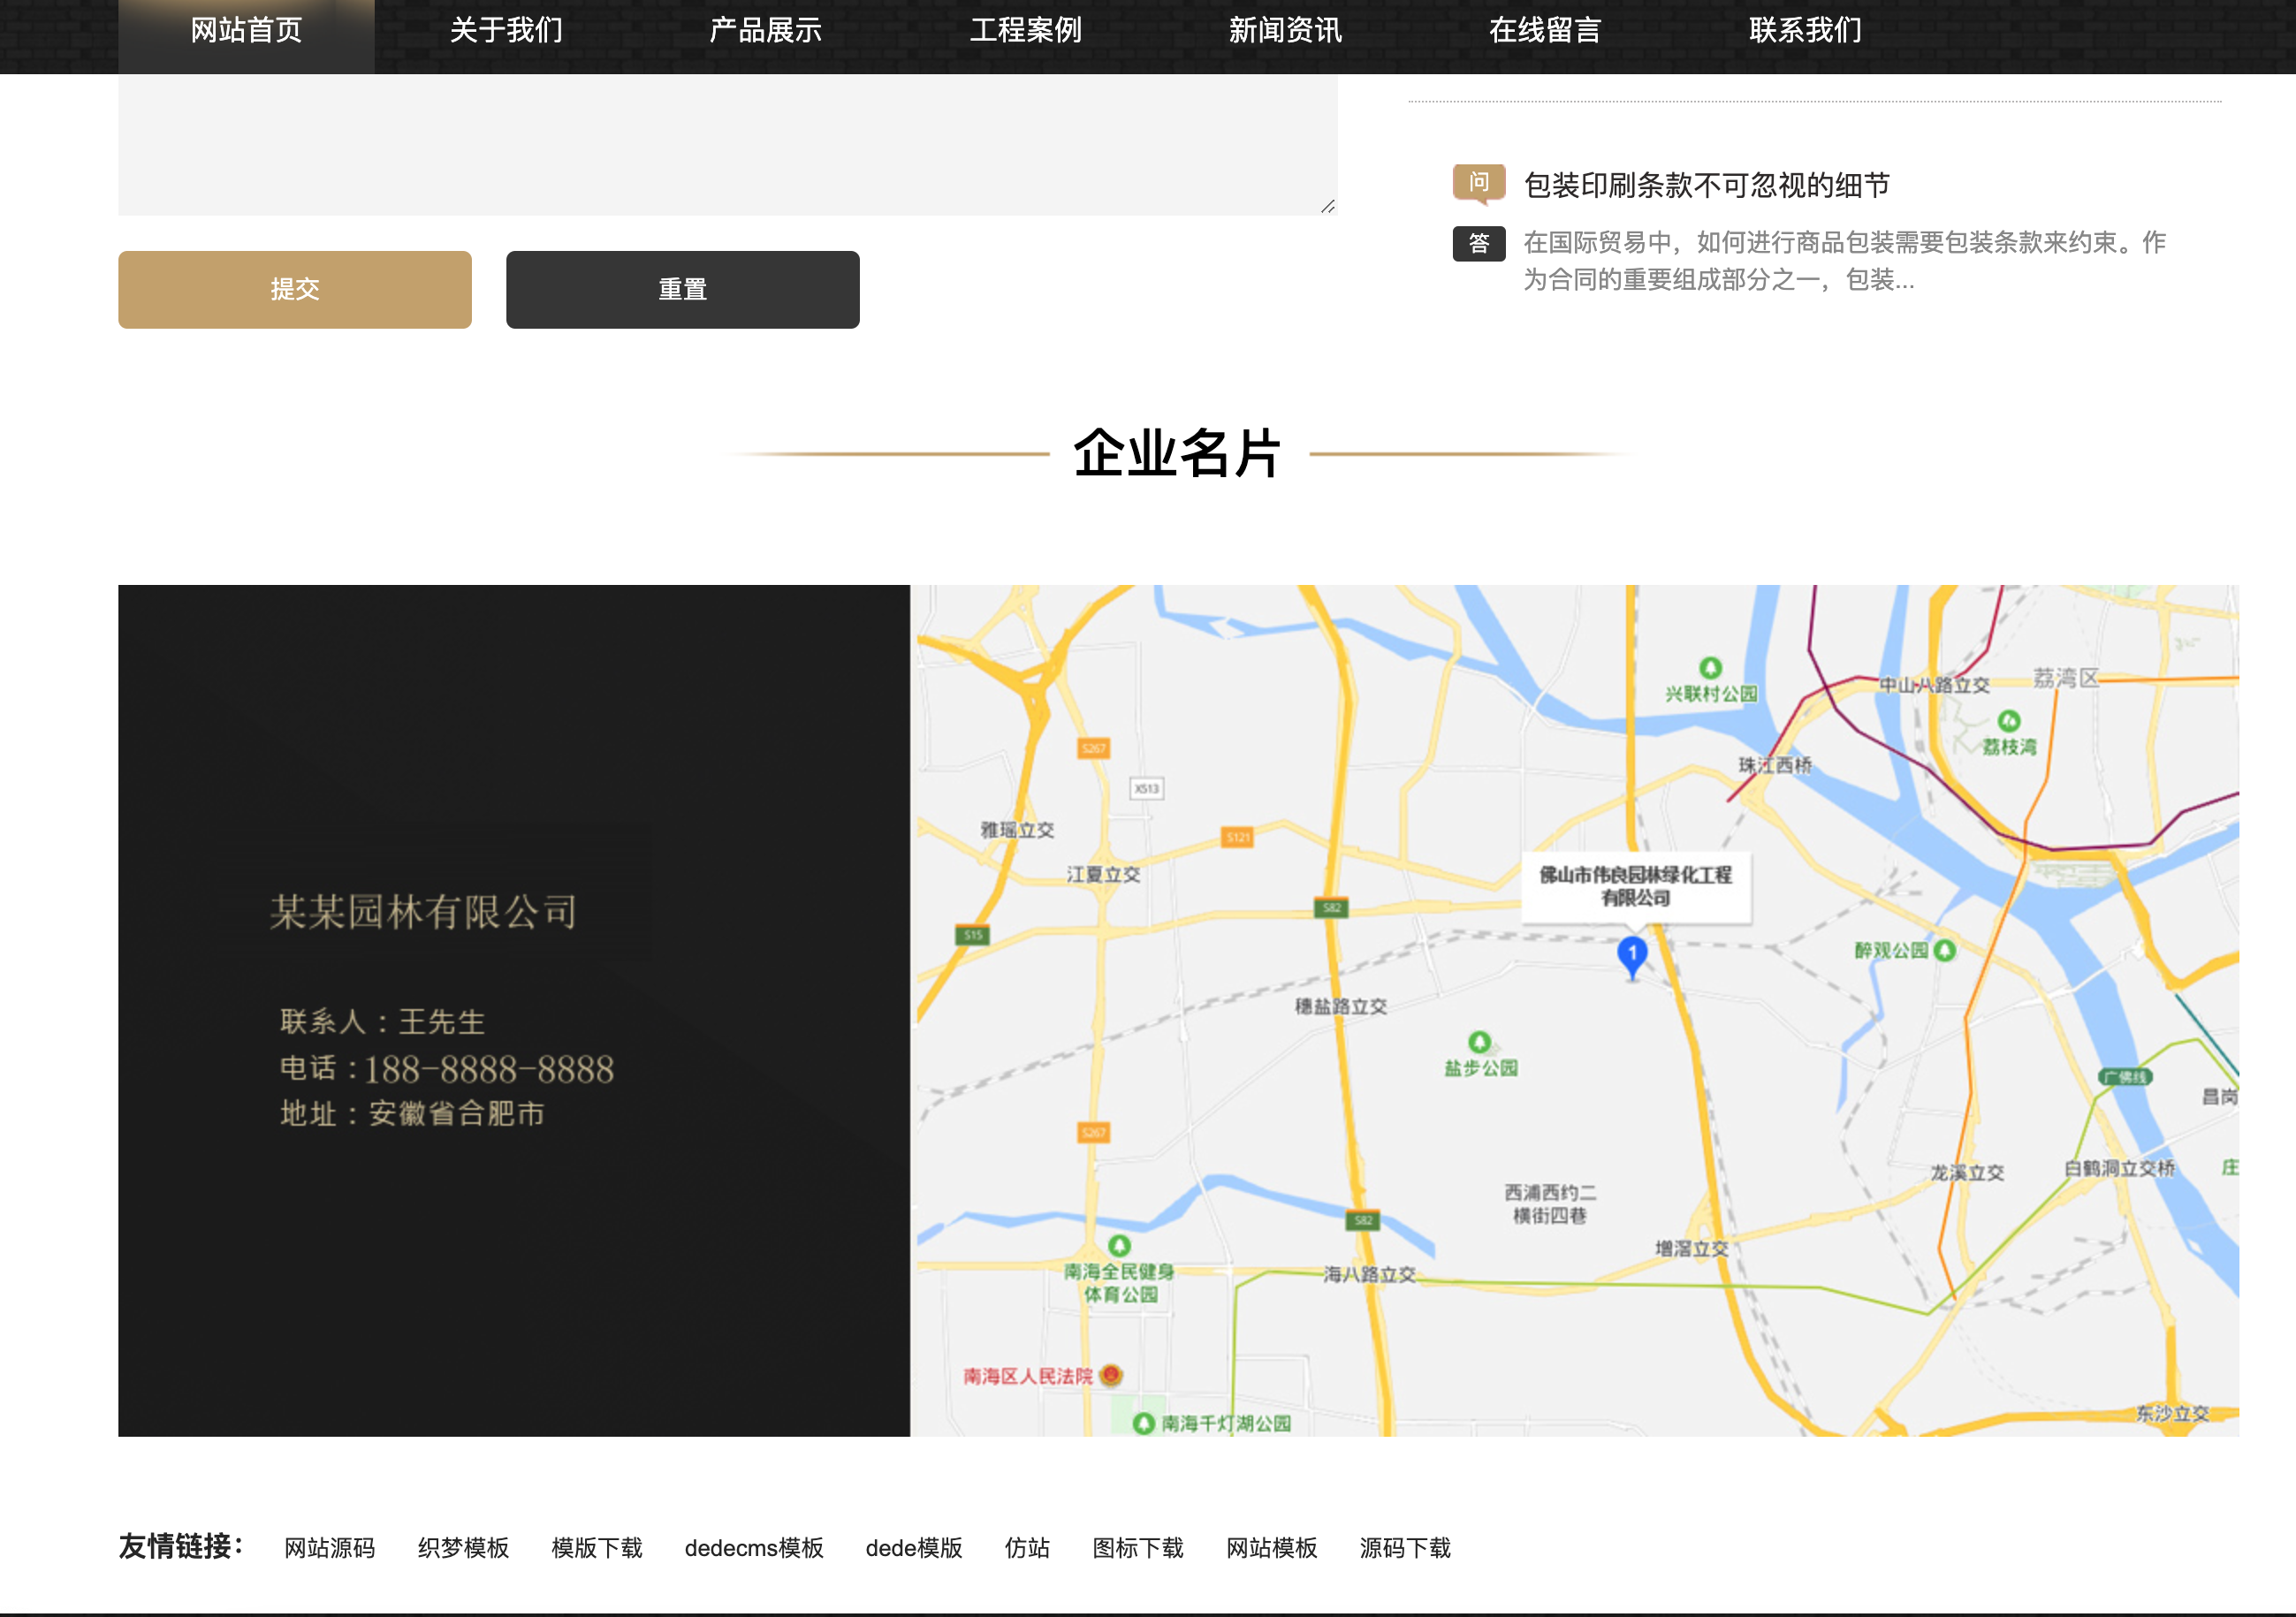Open 联系我们 from the navigation bar
Screen dimensions: 2296x1617
click(x=1806, y=31)
